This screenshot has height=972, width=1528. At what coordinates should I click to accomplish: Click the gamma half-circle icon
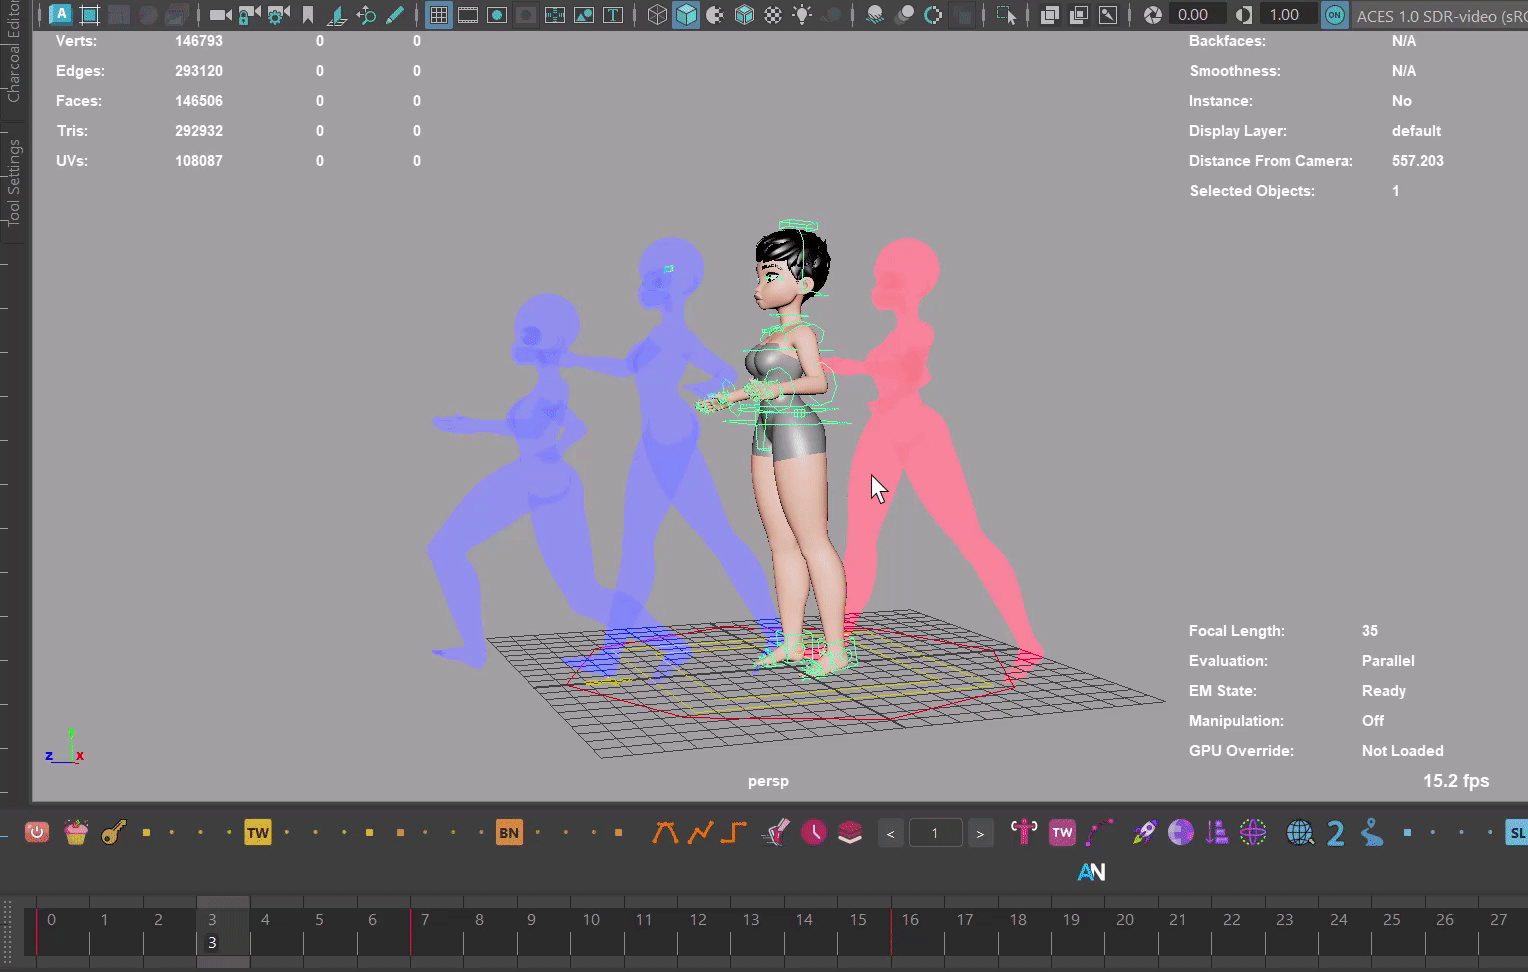(x=1243, y=15)
